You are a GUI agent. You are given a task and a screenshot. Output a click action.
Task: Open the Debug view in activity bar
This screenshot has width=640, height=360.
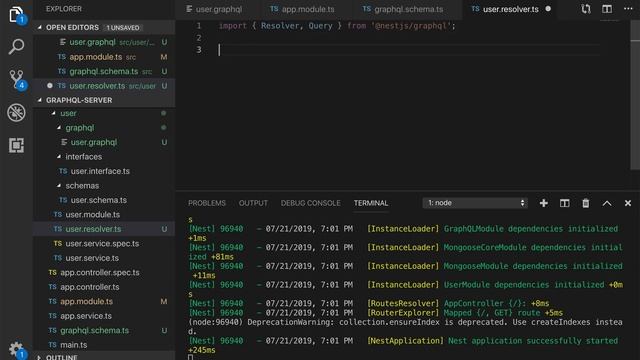(16, 112)
